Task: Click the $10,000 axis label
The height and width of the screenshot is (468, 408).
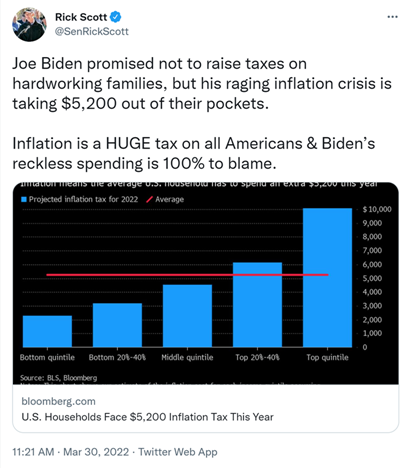Action: [377, 209]
